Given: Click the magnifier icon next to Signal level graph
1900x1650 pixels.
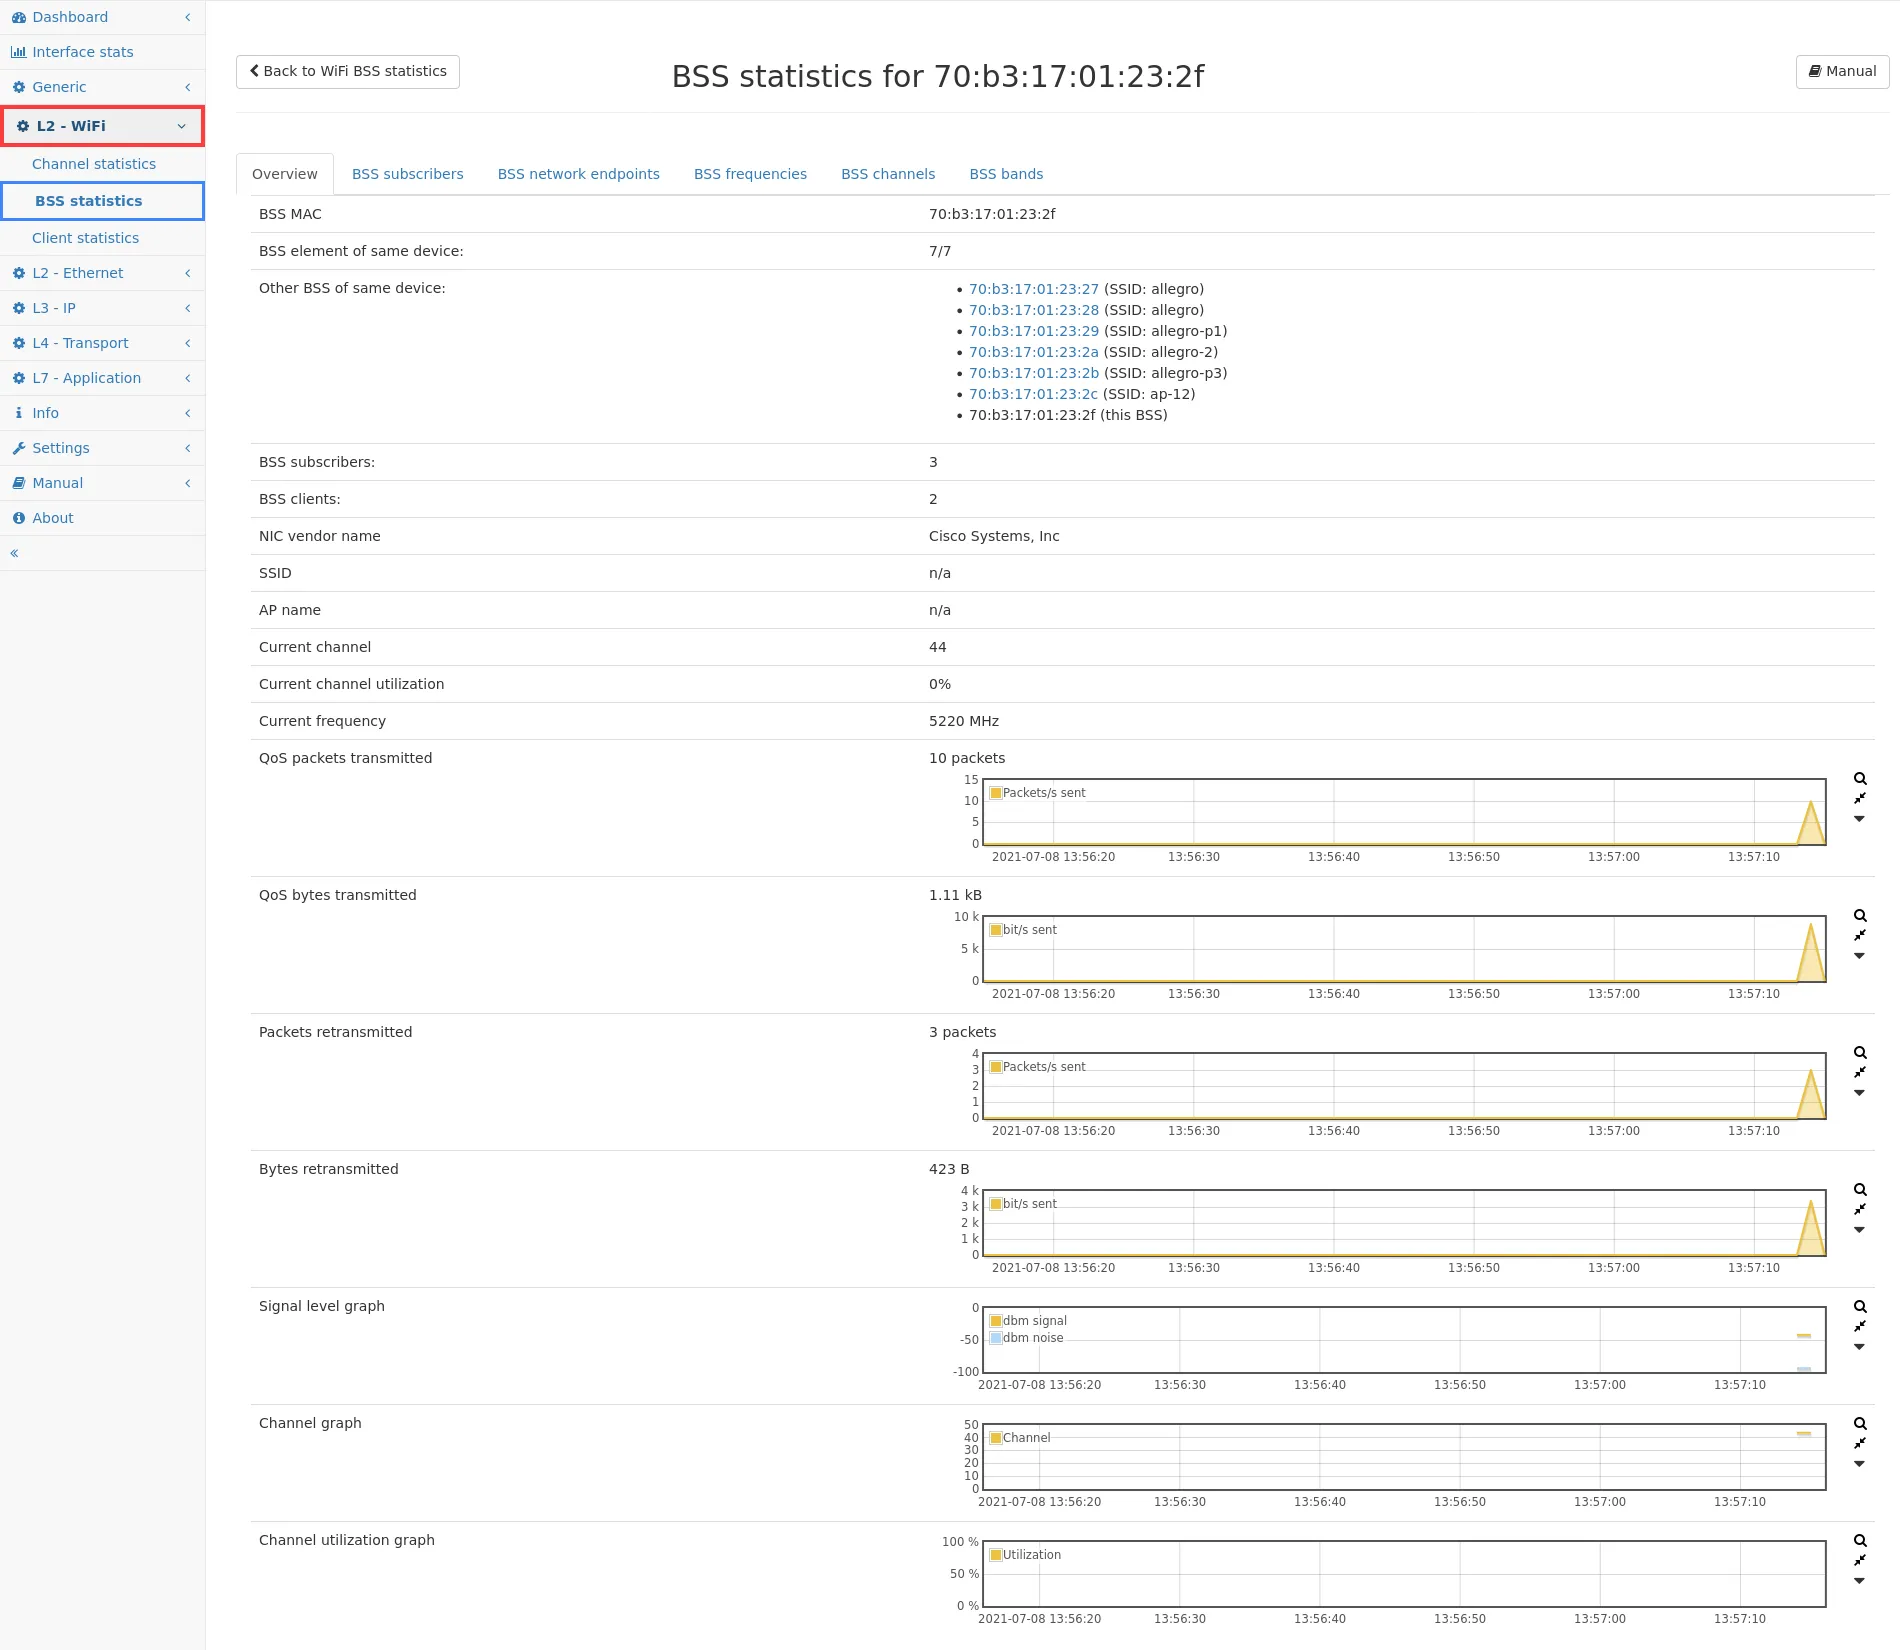Looking at the screenshot, I should coord(1860,1307).
